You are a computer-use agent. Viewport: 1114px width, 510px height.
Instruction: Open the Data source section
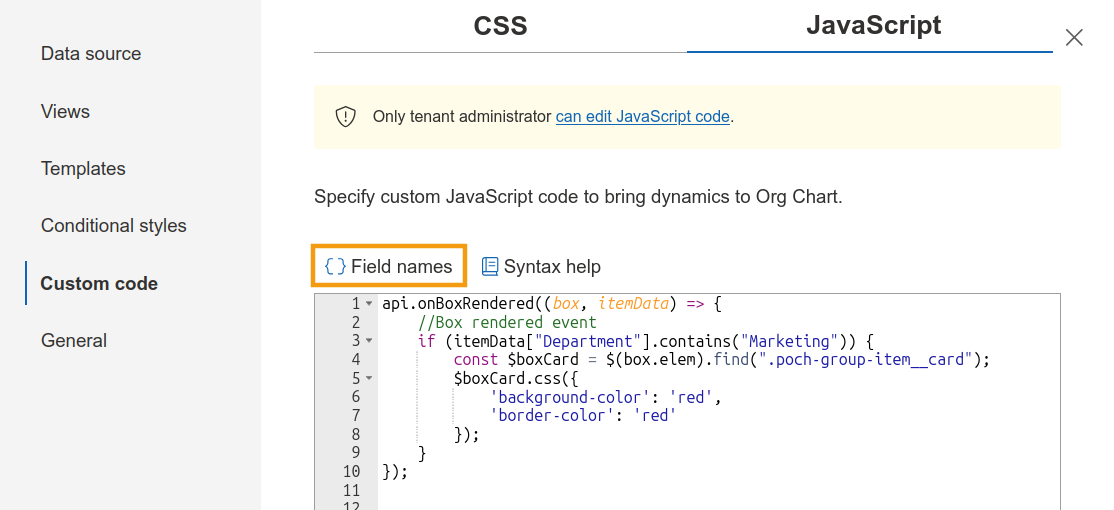(91, 54)
